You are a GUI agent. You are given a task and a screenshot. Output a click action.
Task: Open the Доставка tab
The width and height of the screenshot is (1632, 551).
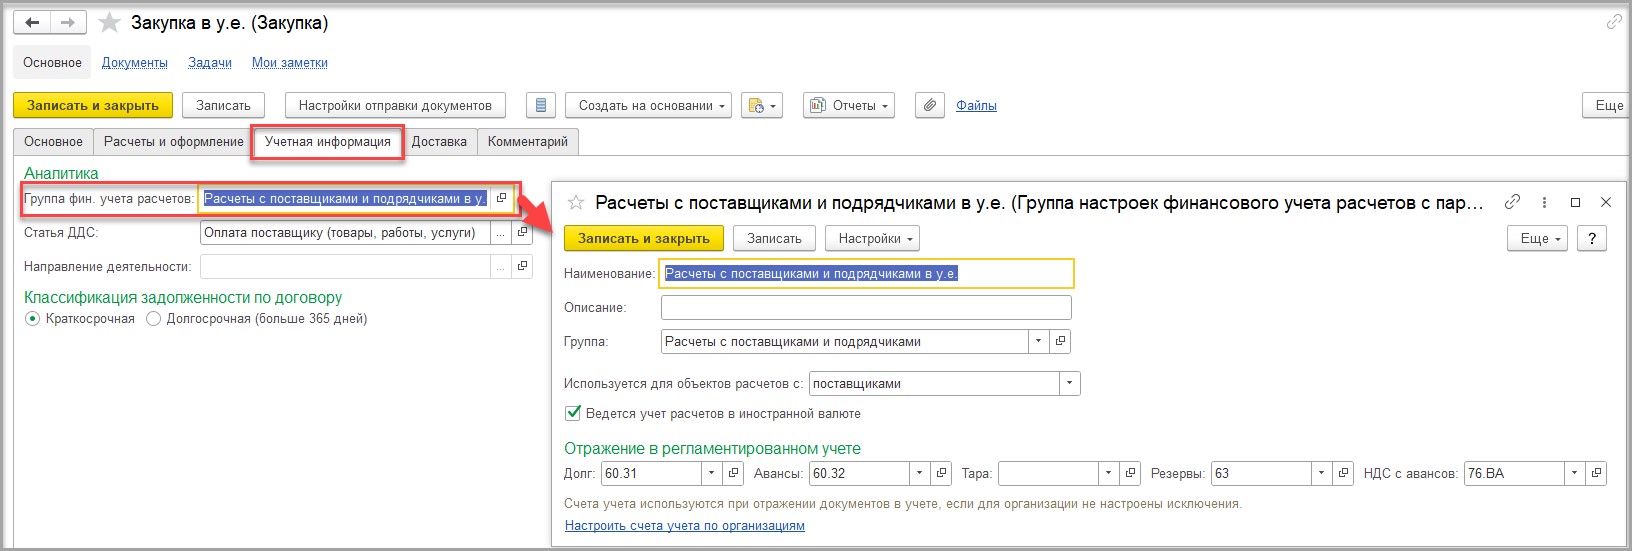[x=439, y=142]
